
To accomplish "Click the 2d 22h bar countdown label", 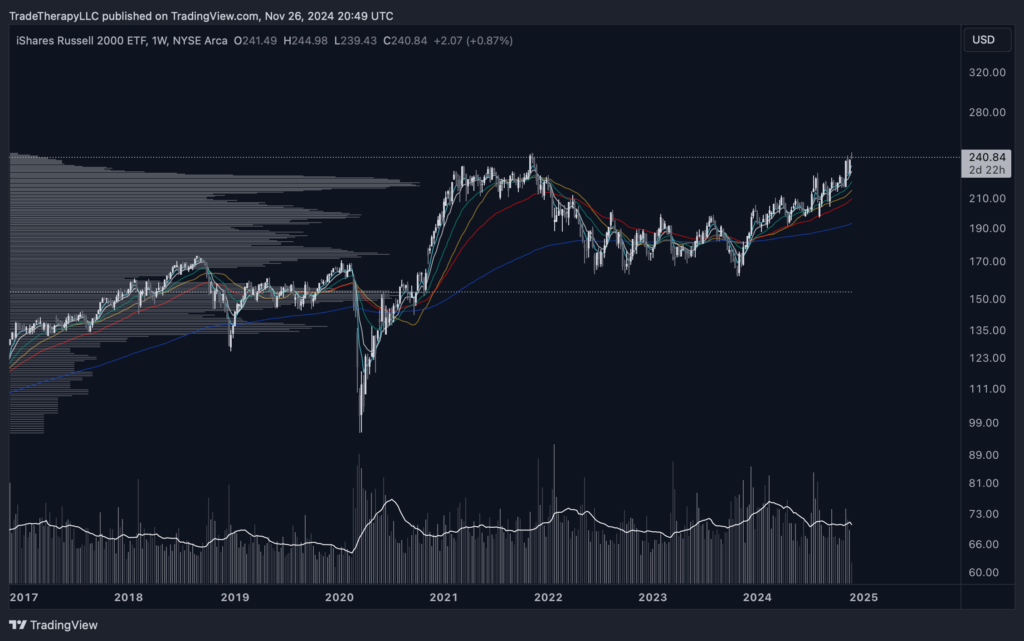I will coord(987,171).
